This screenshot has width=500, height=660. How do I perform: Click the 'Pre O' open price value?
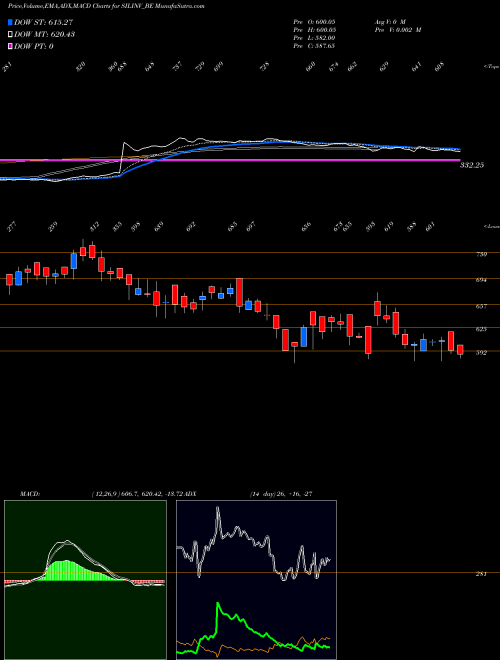[x=314, y=21]
